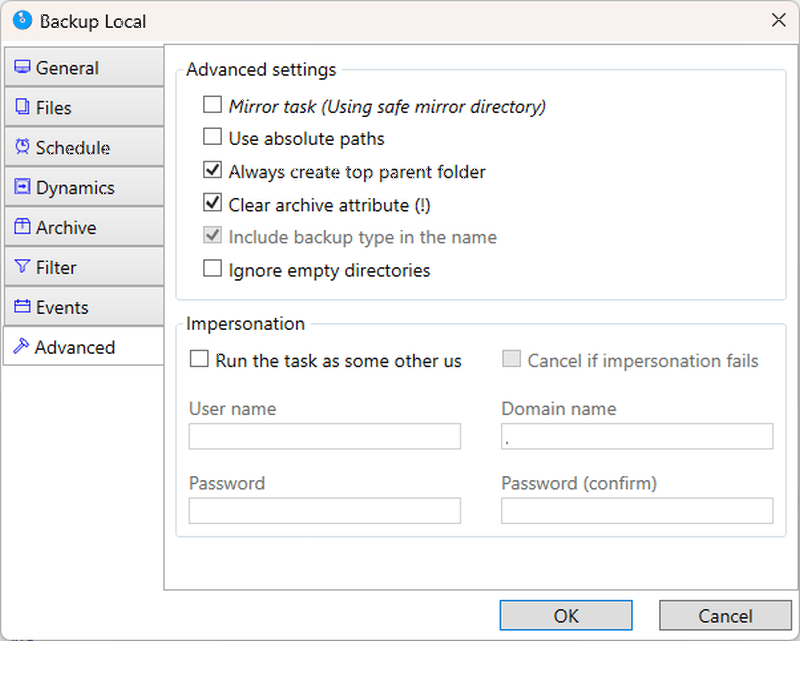Check Ignore empty directories
This screenshot has height=700, width=800.
[212, 268]
